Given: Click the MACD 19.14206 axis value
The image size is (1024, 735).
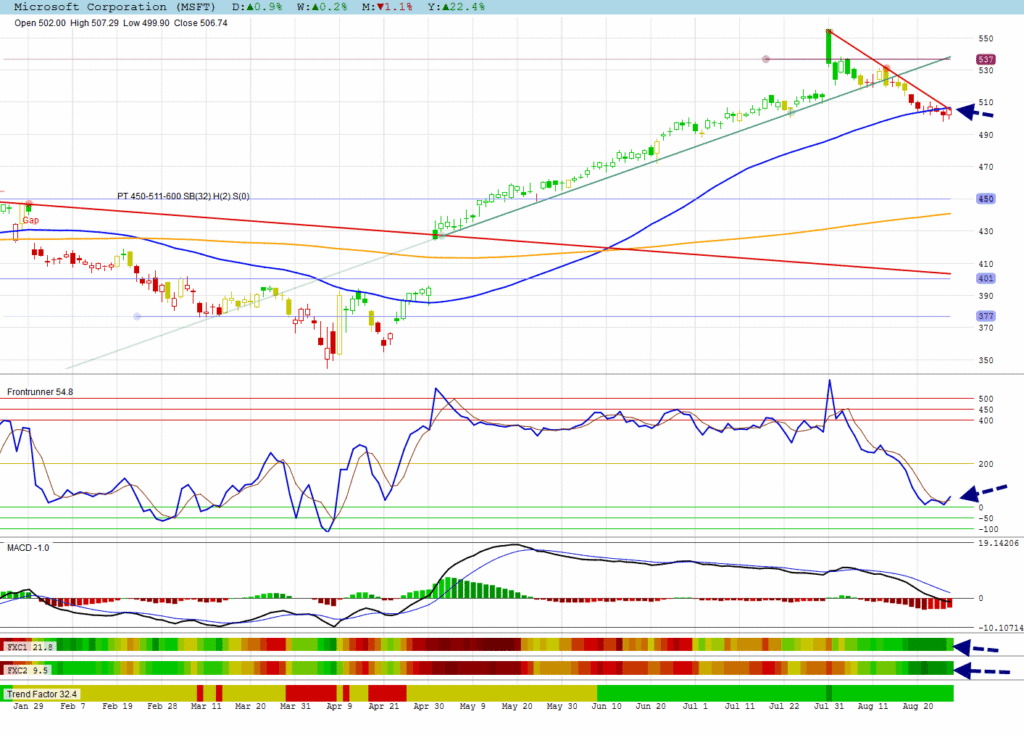Looking at the screenshot, I should 999,543.
